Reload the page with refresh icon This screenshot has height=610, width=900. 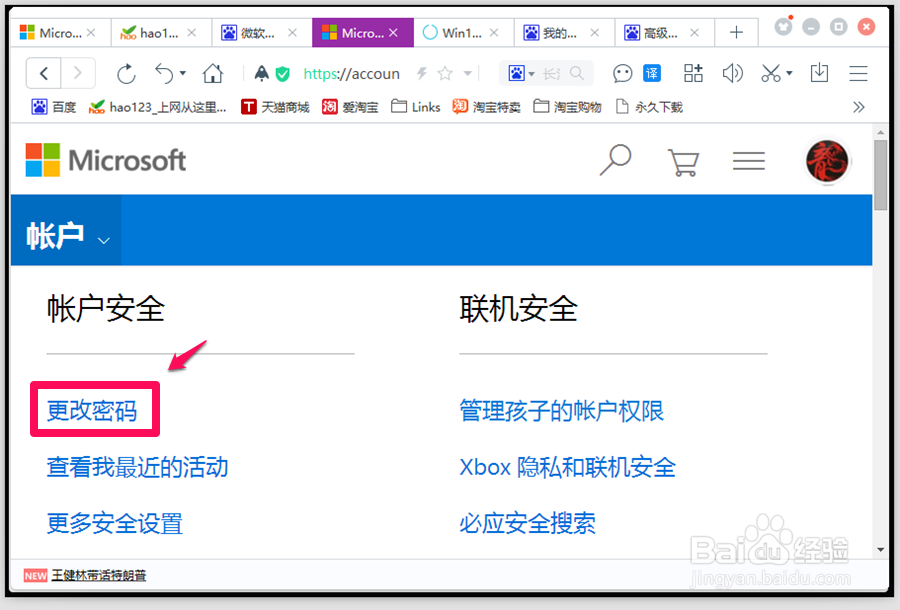126,73
